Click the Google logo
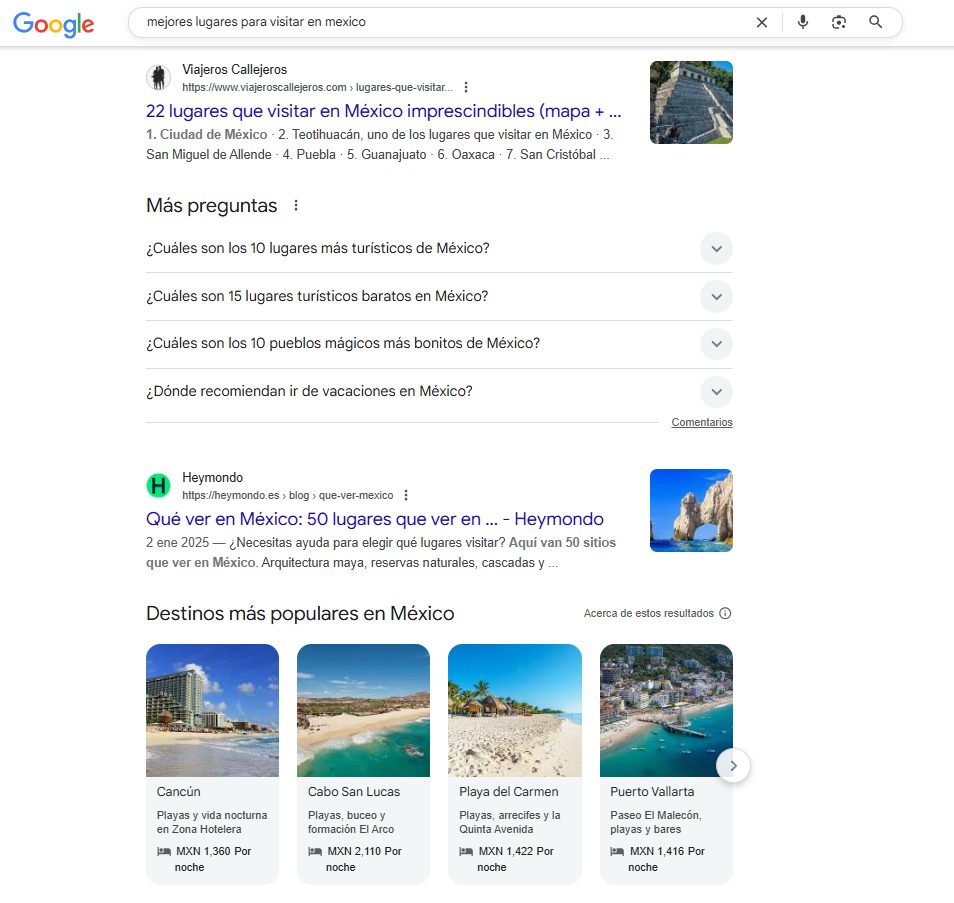Screen dimensions: 954x903 point(54,24)
